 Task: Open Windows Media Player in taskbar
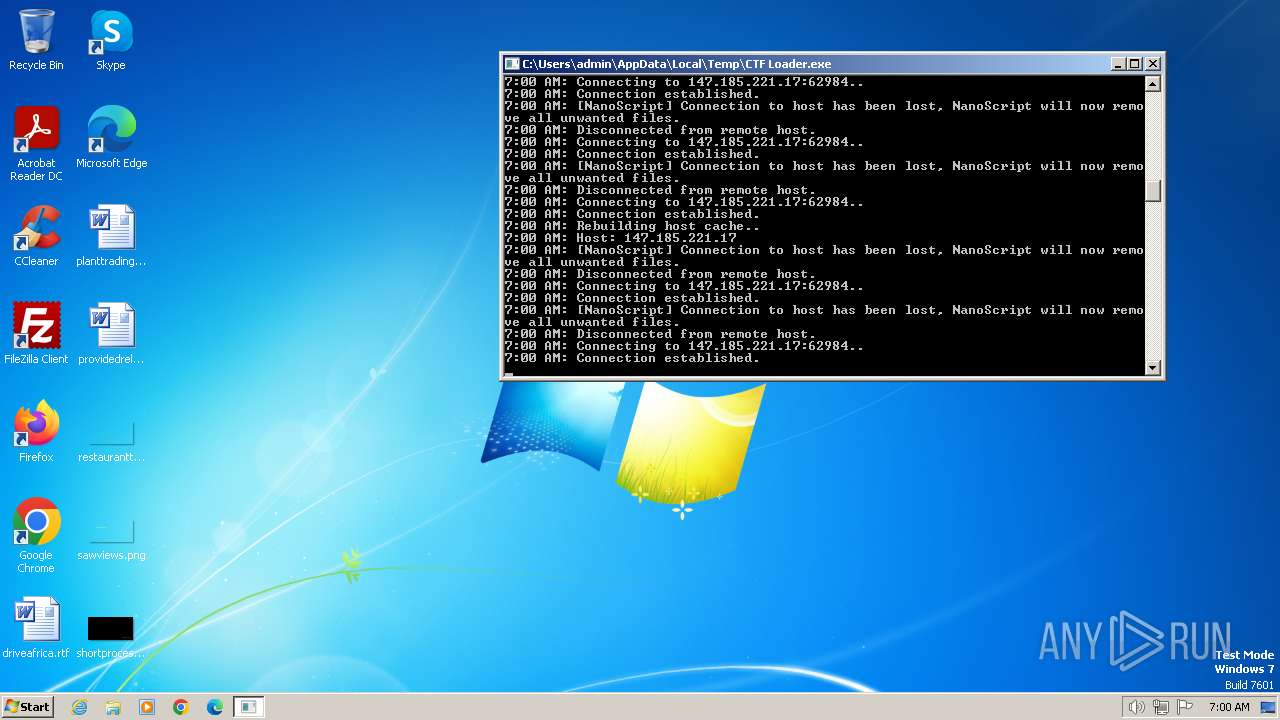coord(147,707)
